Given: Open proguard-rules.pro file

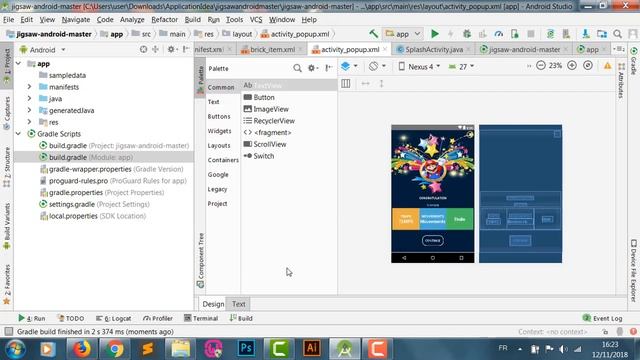Looking at the screenshot, I should [x=113, y=181].
